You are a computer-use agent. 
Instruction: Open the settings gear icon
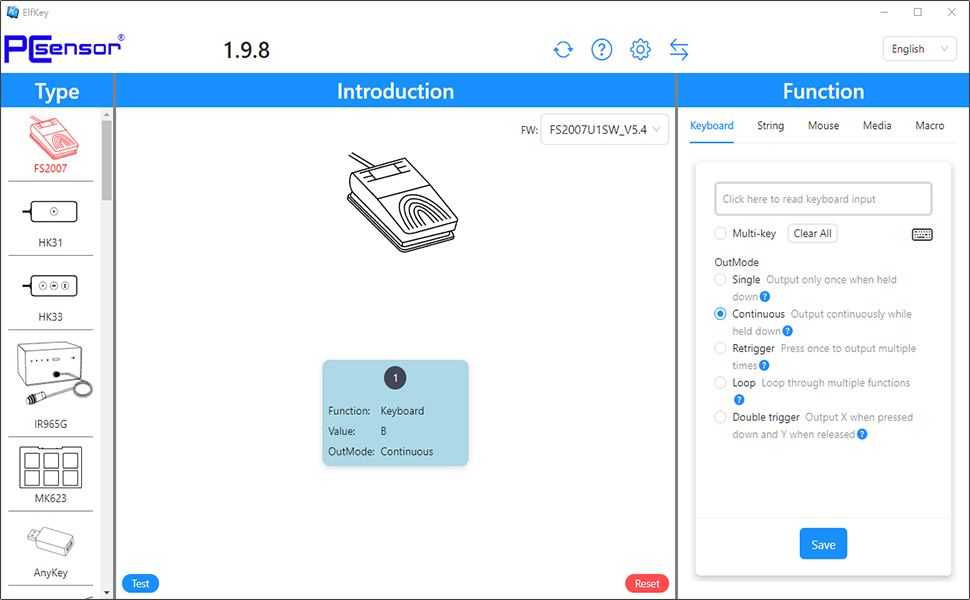[x=640, y=49]
